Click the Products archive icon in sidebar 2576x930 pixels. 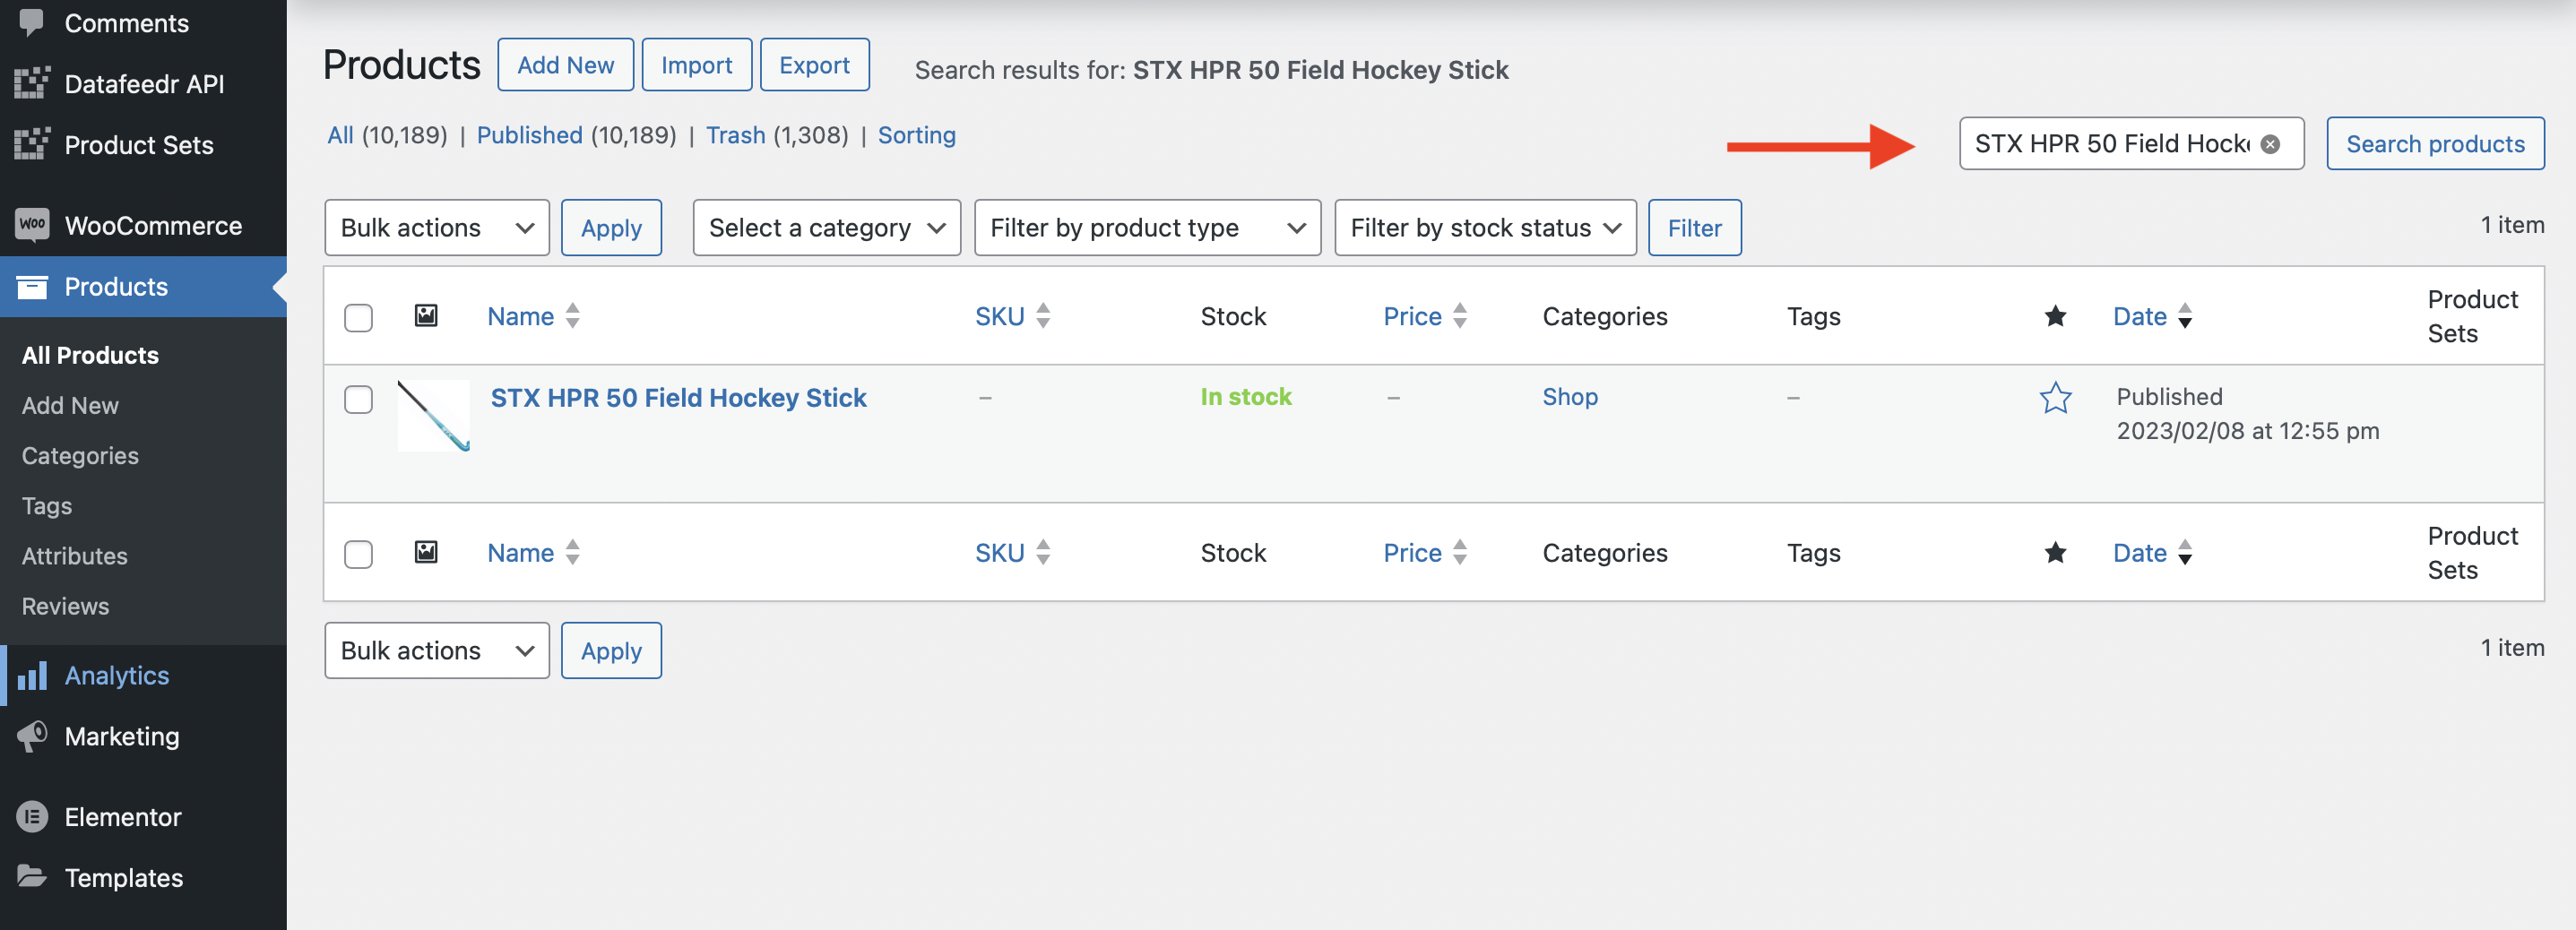31,287
